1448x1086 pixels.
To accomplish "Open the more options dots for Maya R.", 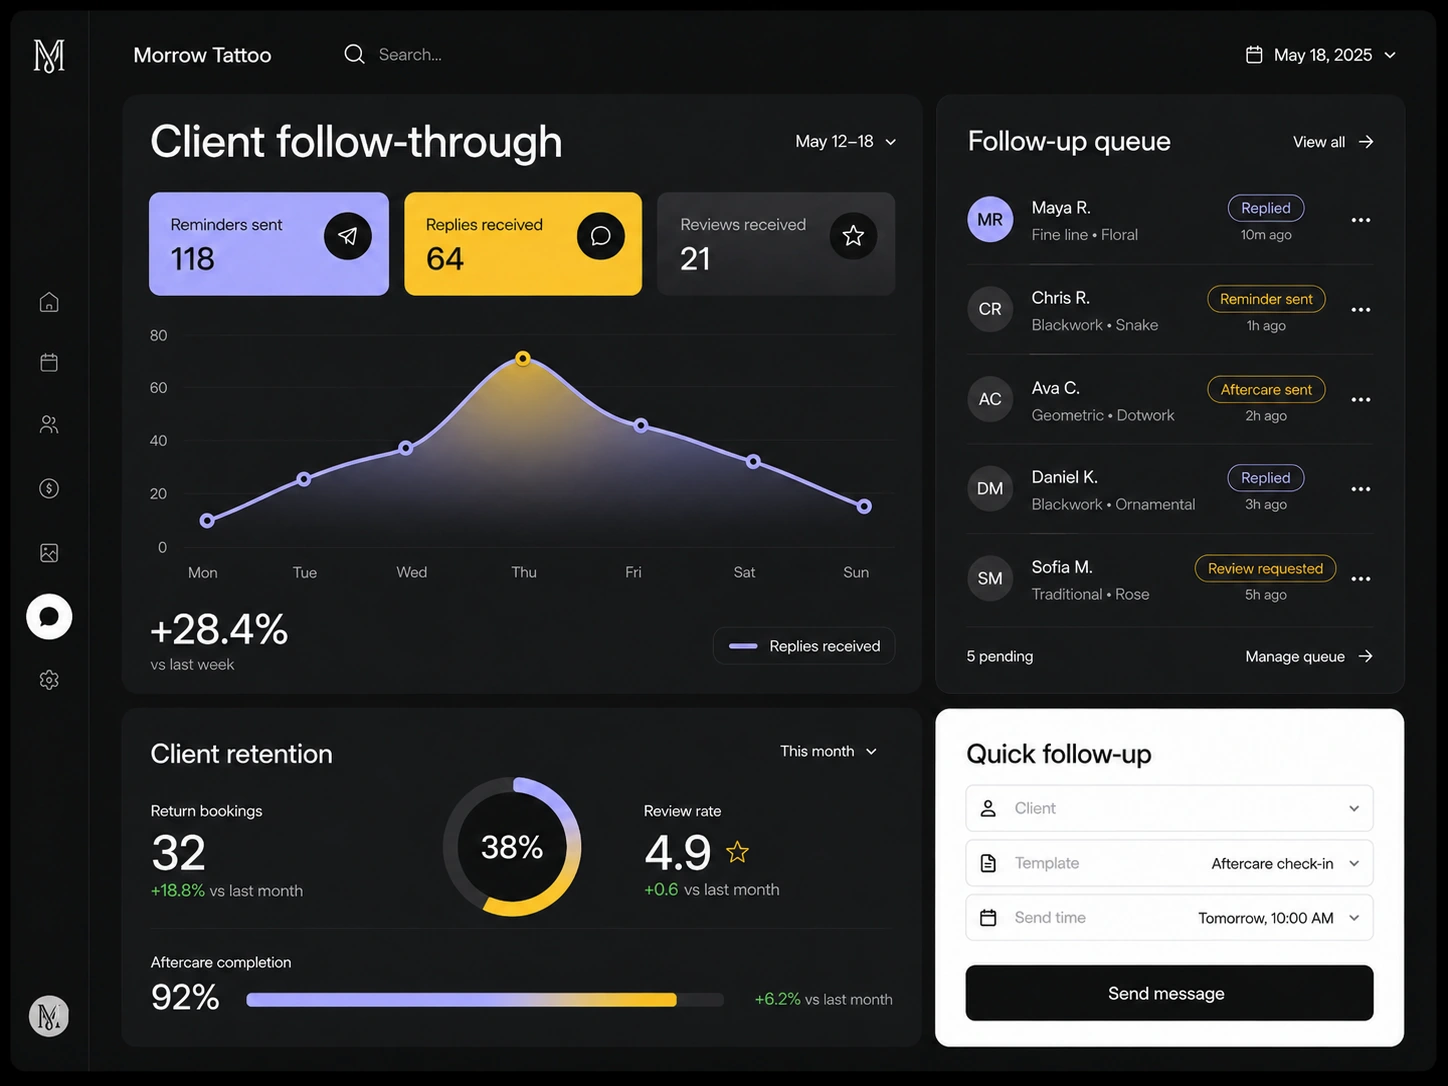I will point(1361,220).
